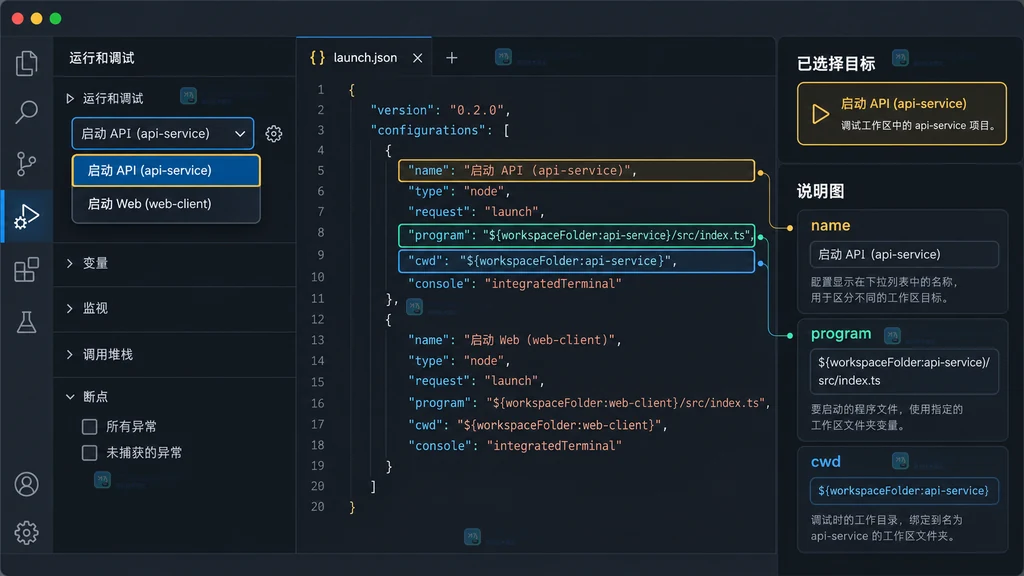The width and height of the screenshot is (1024, 576).
Task: Click the macOS yellow minimize button
Action: (x=37, y=18)
